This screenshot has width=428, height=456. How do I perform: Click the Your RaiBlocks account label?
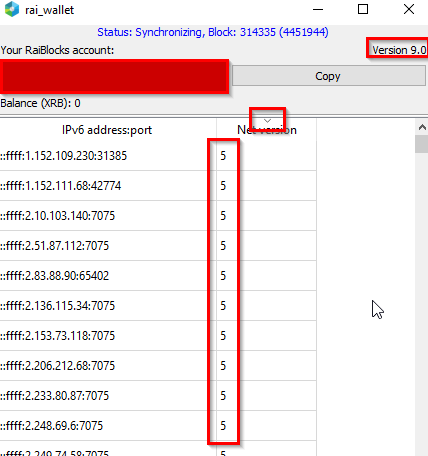[x=57, y=50]
